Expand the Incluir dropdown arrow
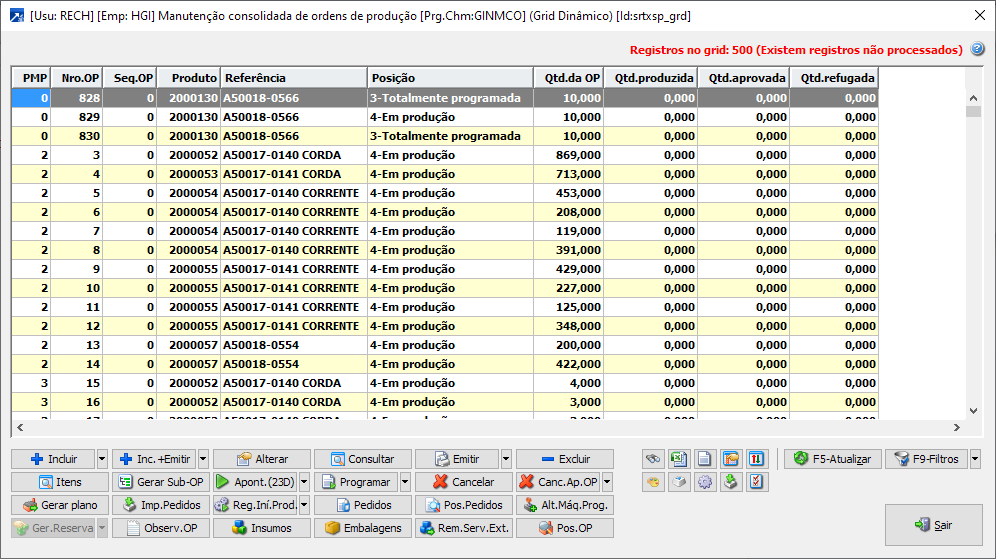 click(x=102, y=459)
